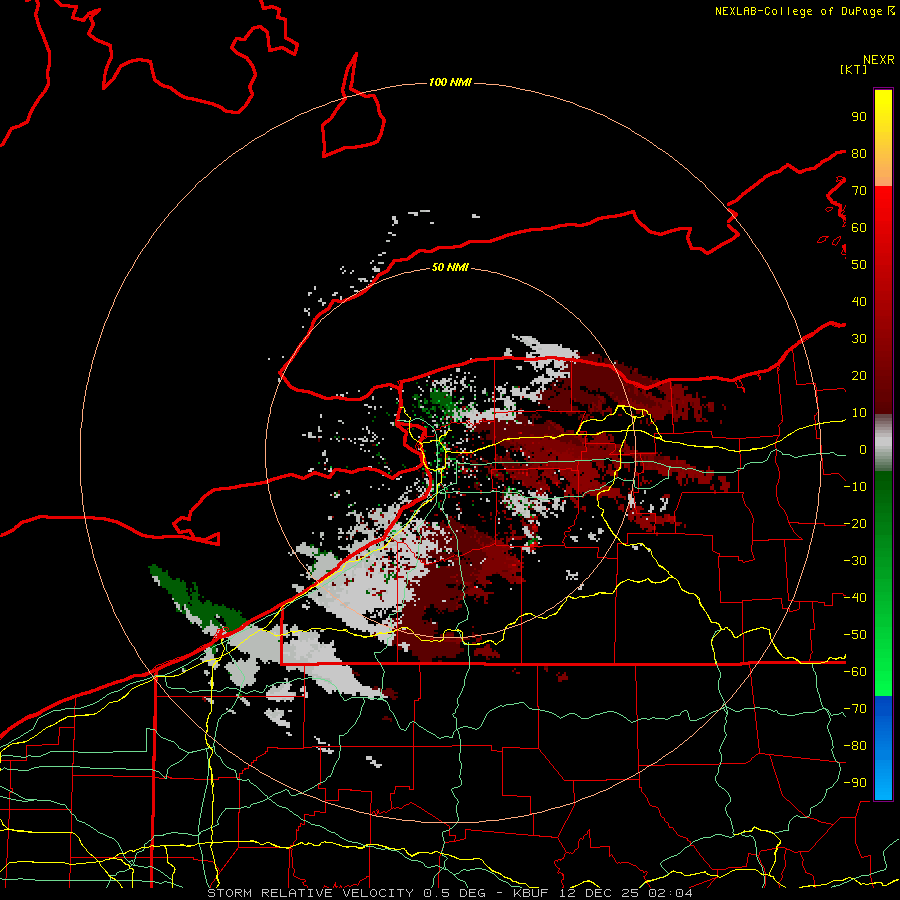900x900 pixels.
Task: Select the -80 value on the velocity scale
Action: (x=856, y=746)
